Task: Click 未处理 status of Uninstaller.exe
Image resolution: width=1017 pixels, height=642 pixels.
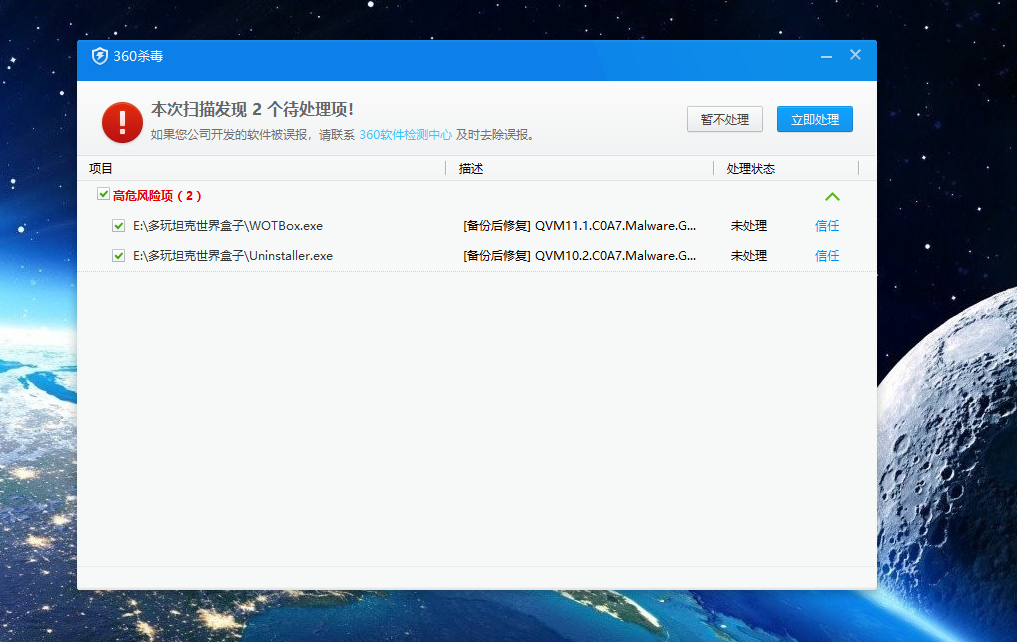Action: [x=748, y=256]
